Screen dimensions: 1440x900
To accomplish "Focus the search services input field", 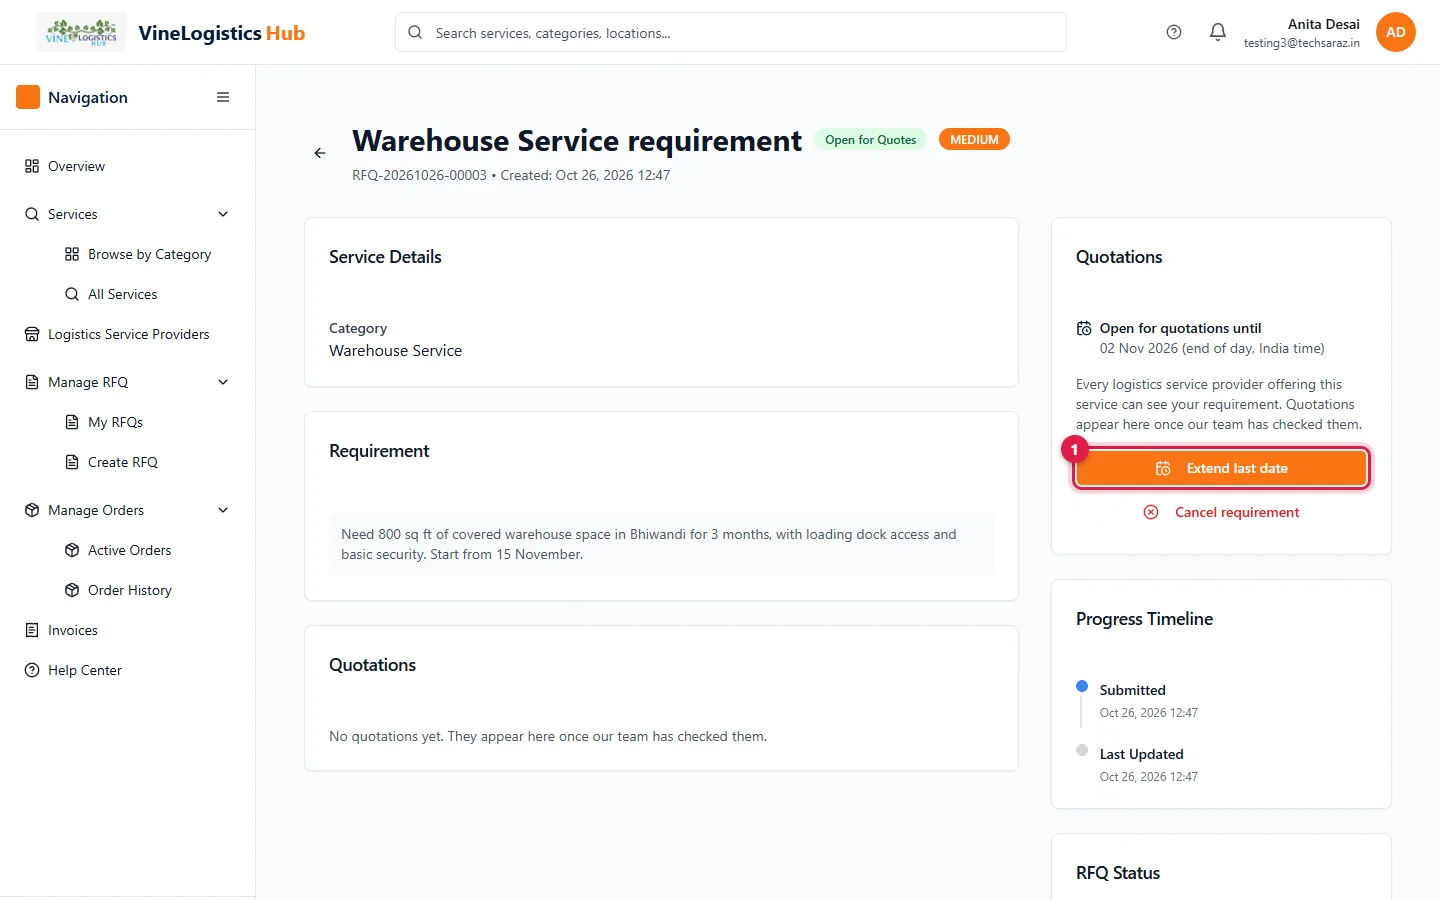I will [731, 32].
